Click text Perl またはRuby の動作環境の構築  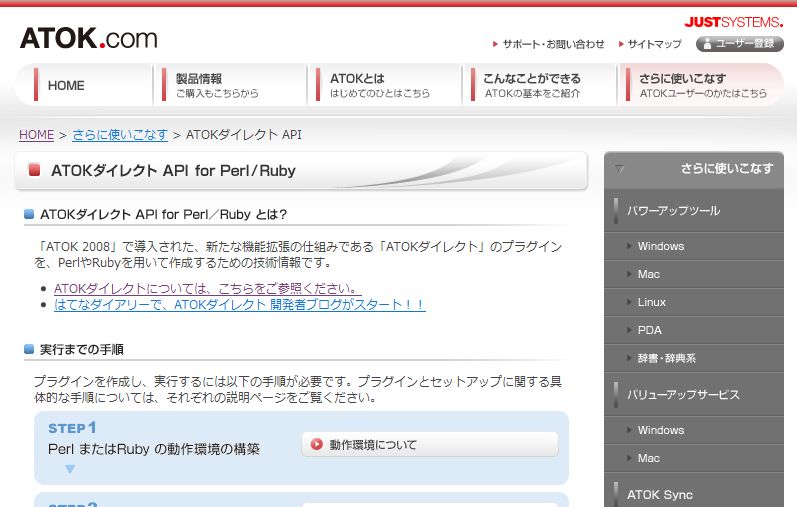point(154,449)
